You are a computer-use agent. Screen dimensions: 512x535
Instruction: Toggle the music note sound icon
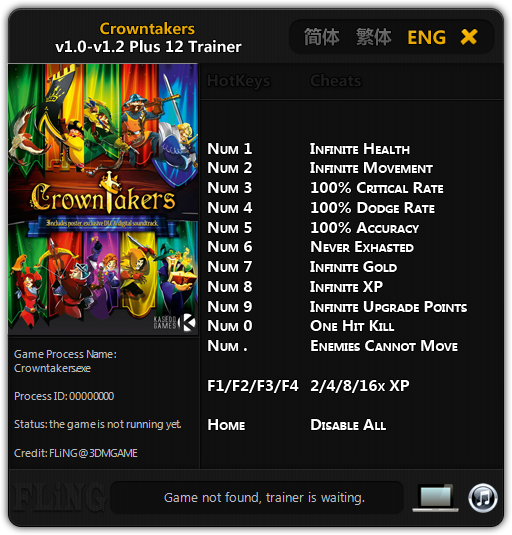(x=482, y=498)
